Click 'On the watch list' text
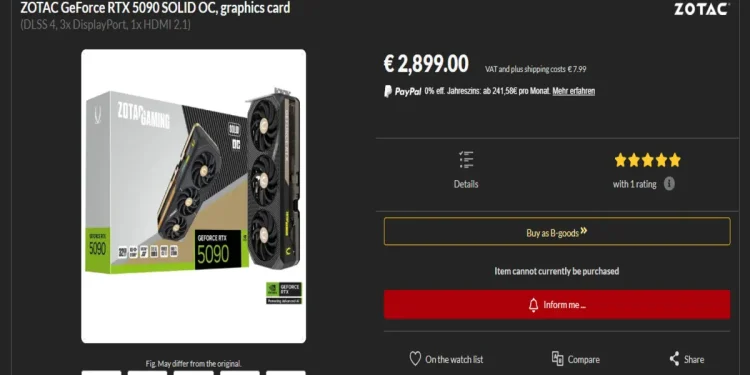750x375 pixels. (454, 359)
